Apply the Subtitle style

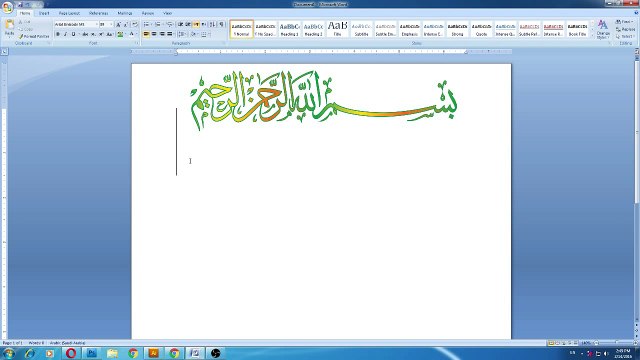click(362, 29)
